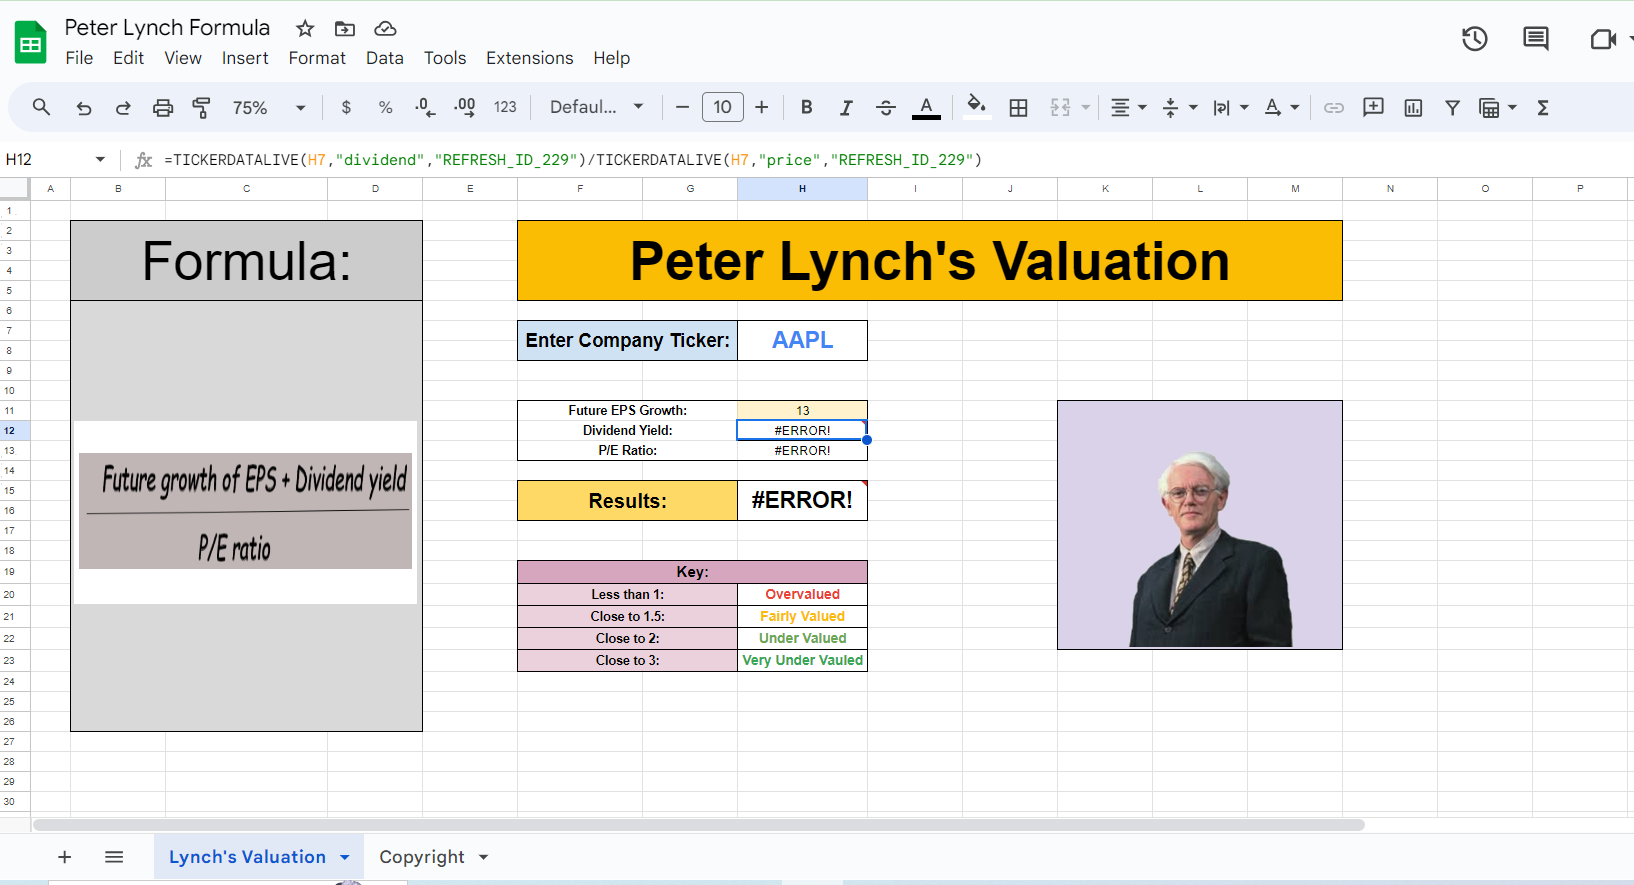Click the insert link icon

click(1334, 108)
